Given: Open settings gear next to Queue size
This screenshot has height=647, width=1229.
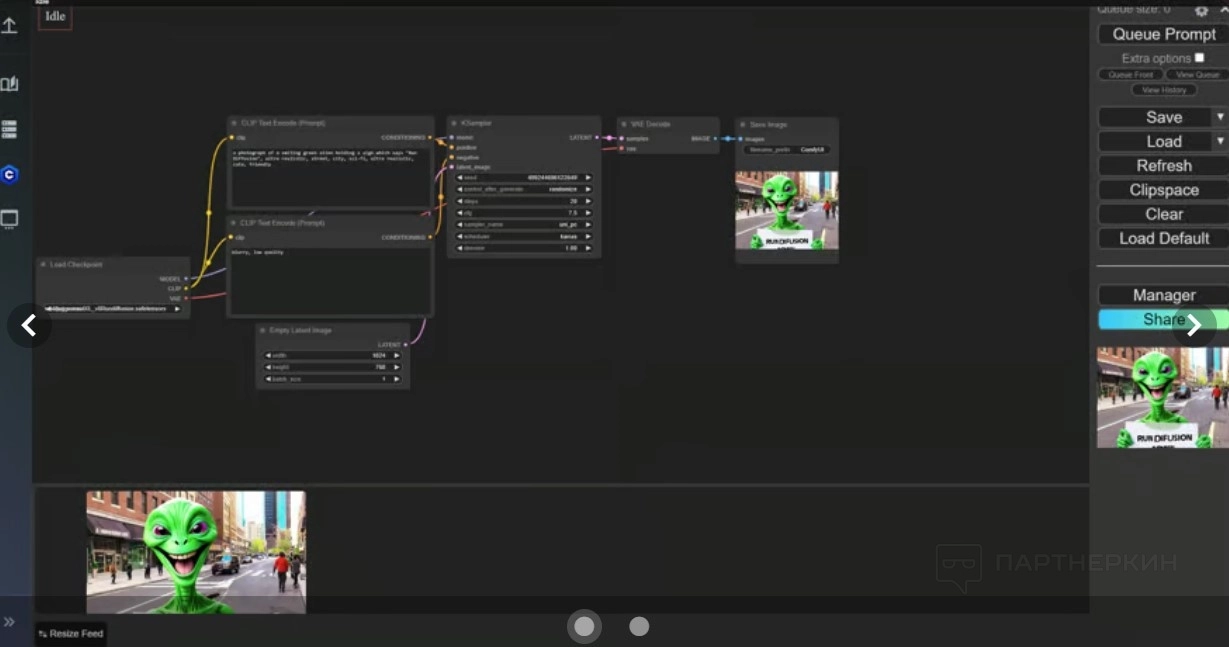Looking at the screenshot, I should (x=1201, y=10).
